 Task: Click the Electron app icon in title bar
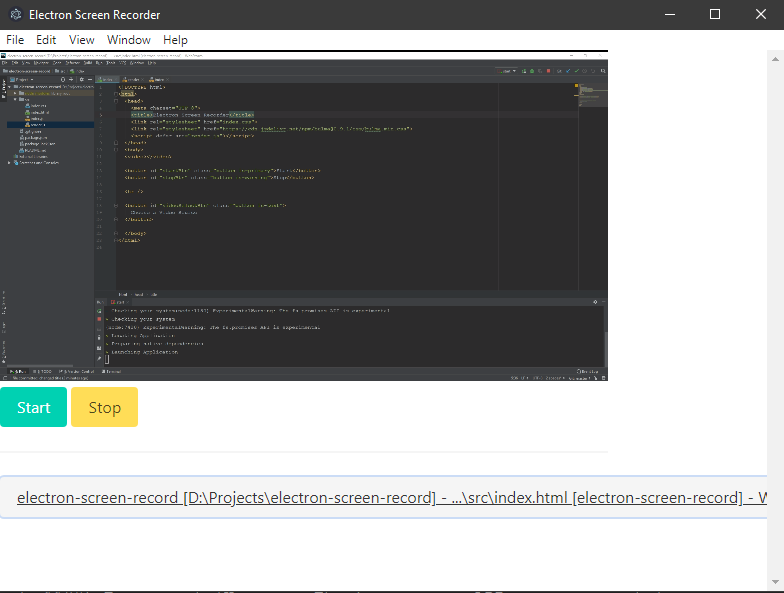[14, 15]
